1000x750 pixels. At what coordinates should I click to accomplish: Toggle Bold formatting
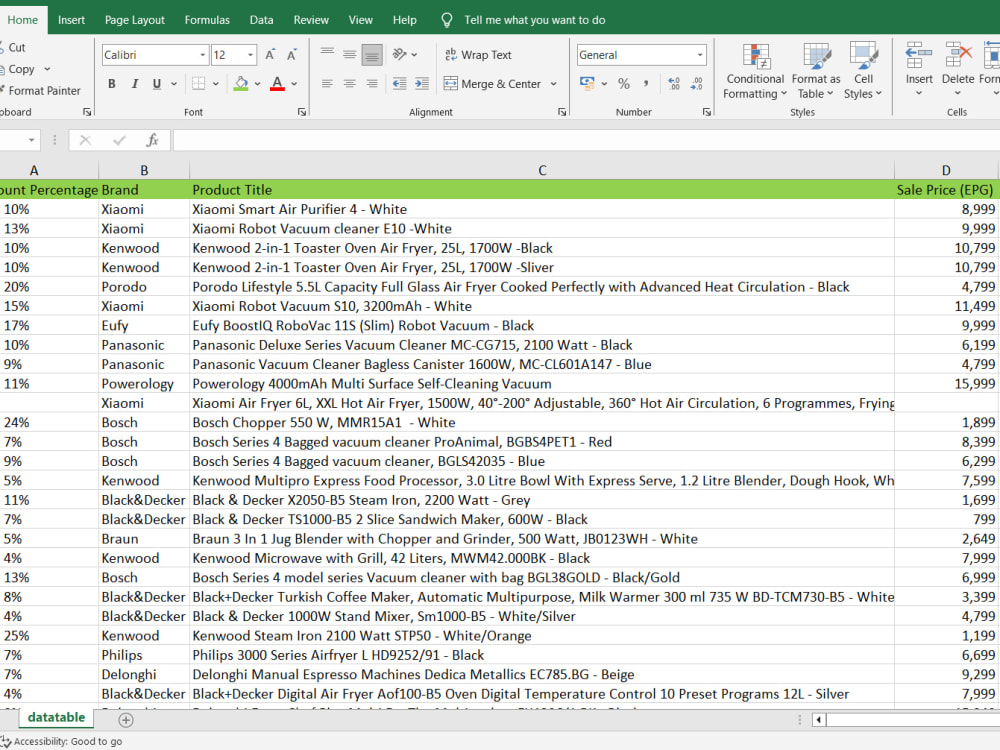[x=112, y=84]
